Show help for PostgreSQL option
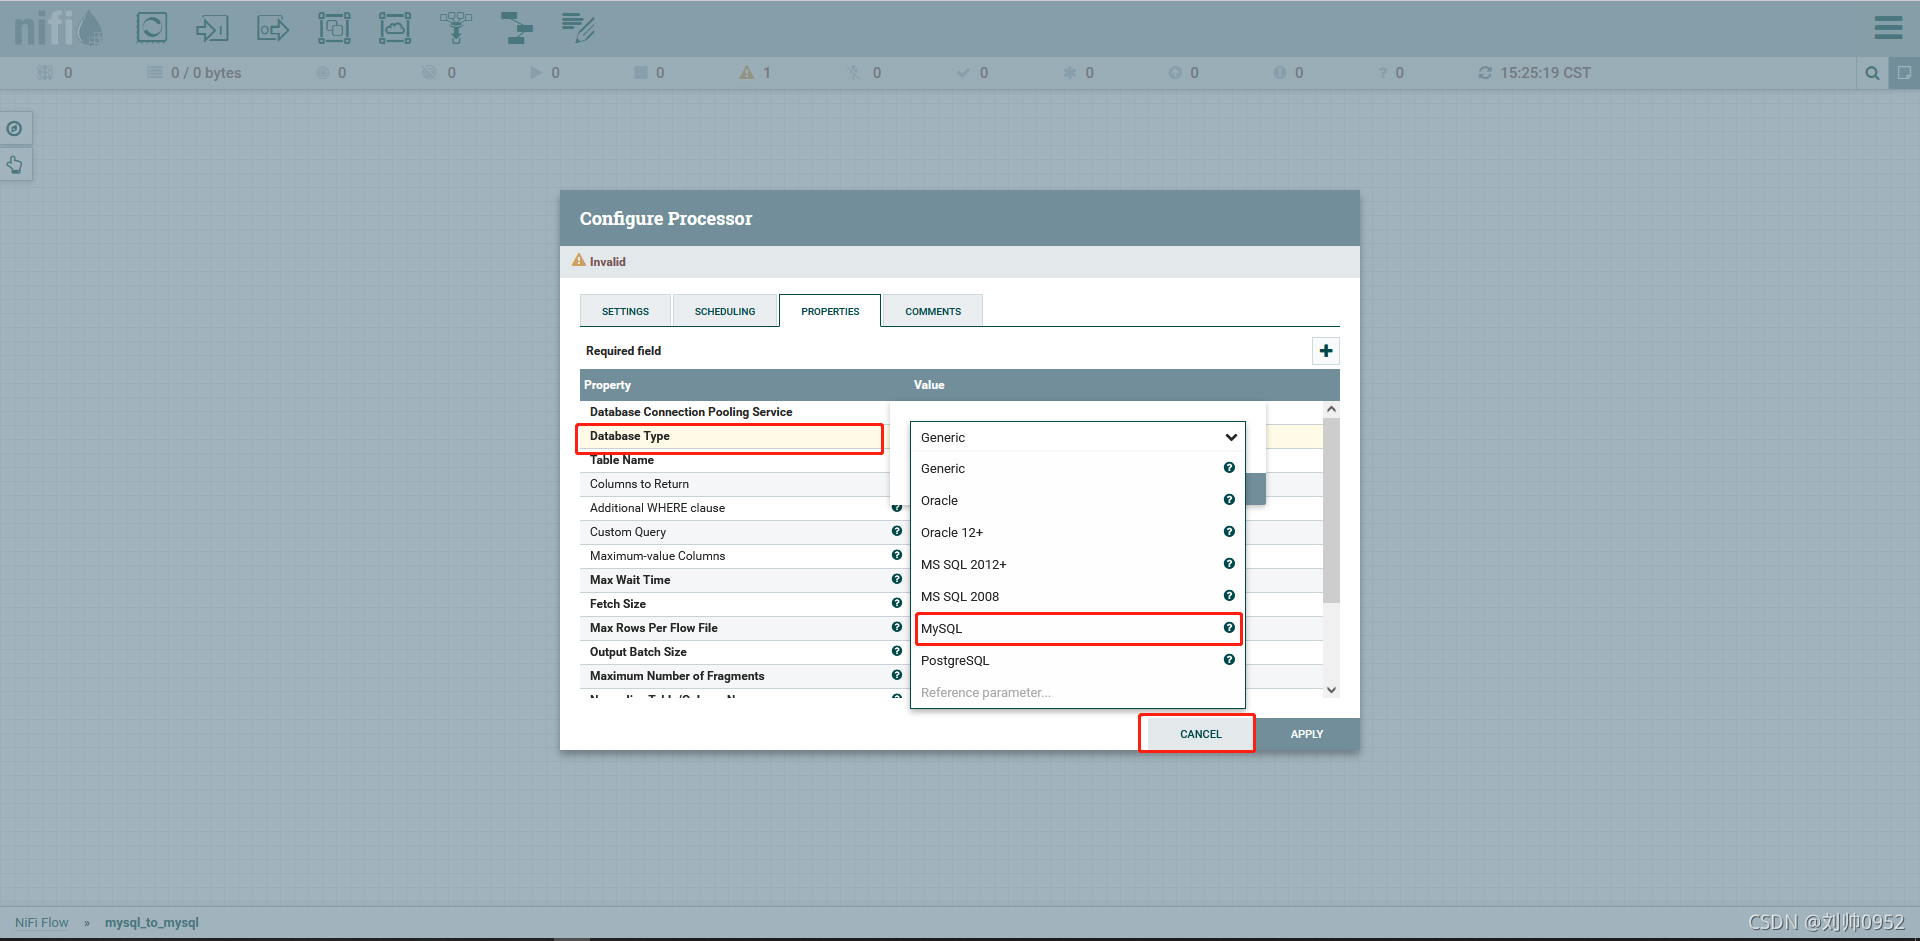The width and height of the screenshot is (1920, 941). click(x=1229, y=660)
